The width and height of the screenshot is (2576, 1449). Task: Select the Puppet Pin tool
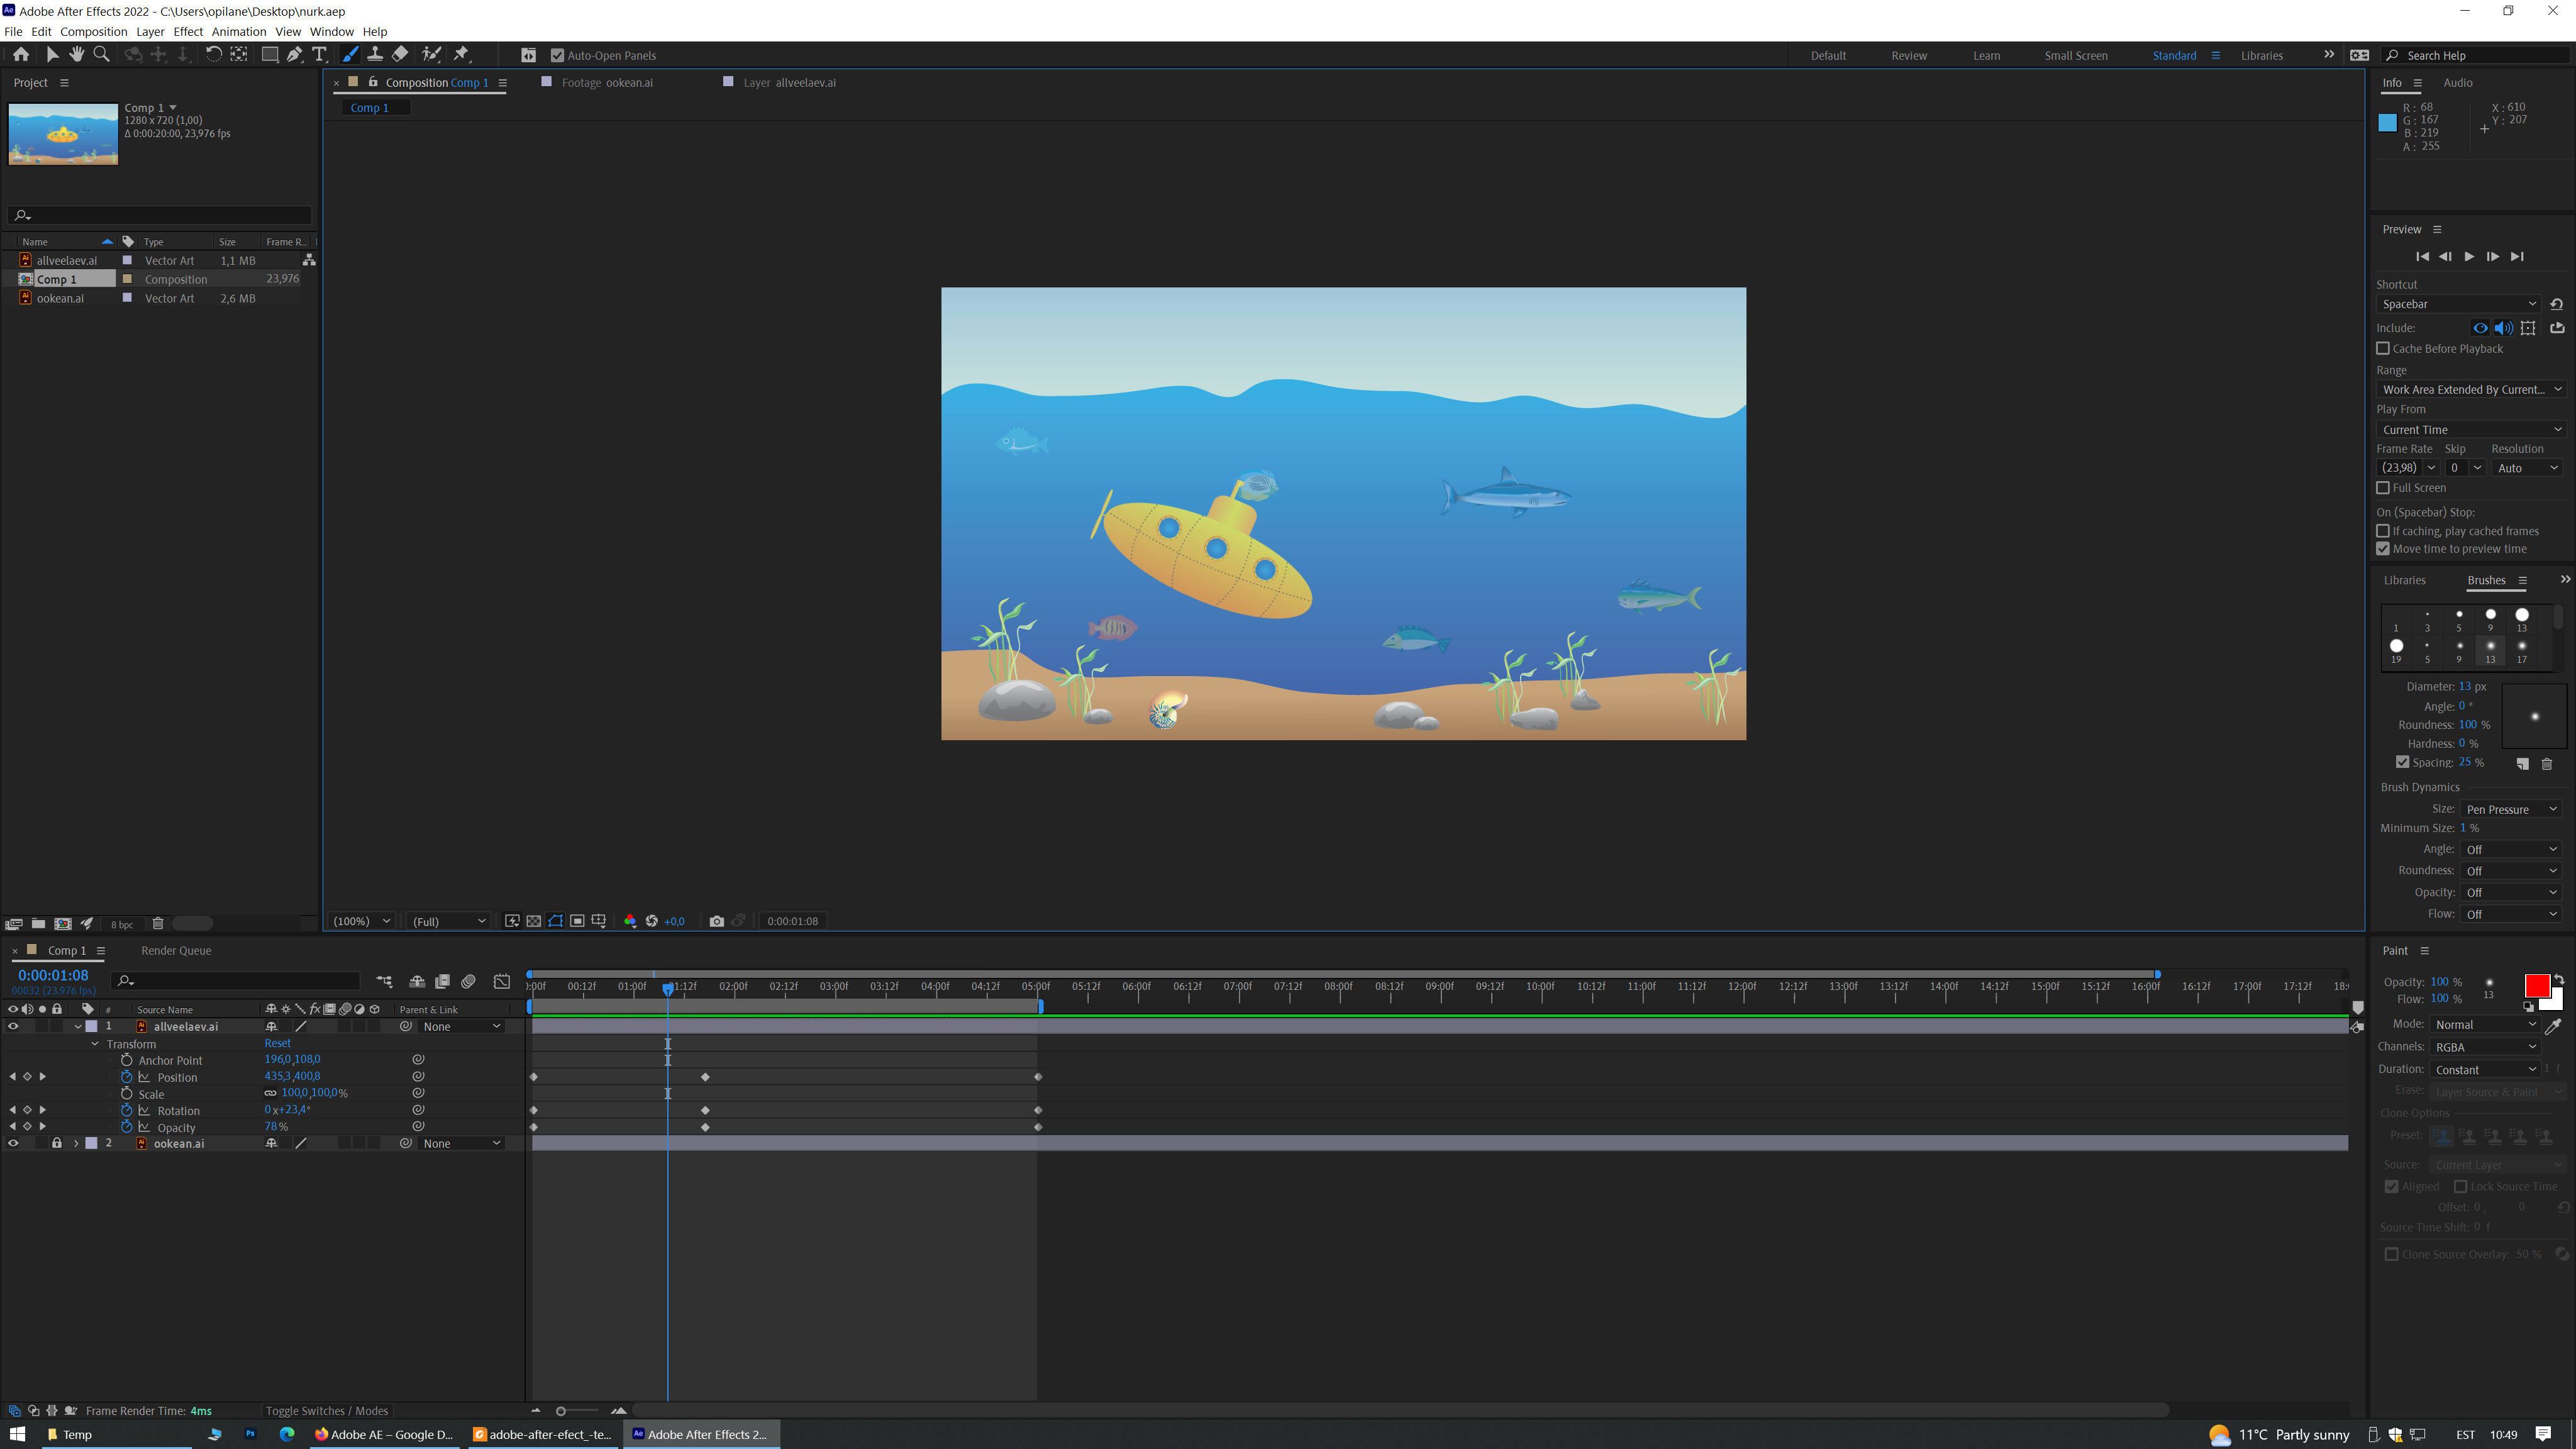[461, 55]
